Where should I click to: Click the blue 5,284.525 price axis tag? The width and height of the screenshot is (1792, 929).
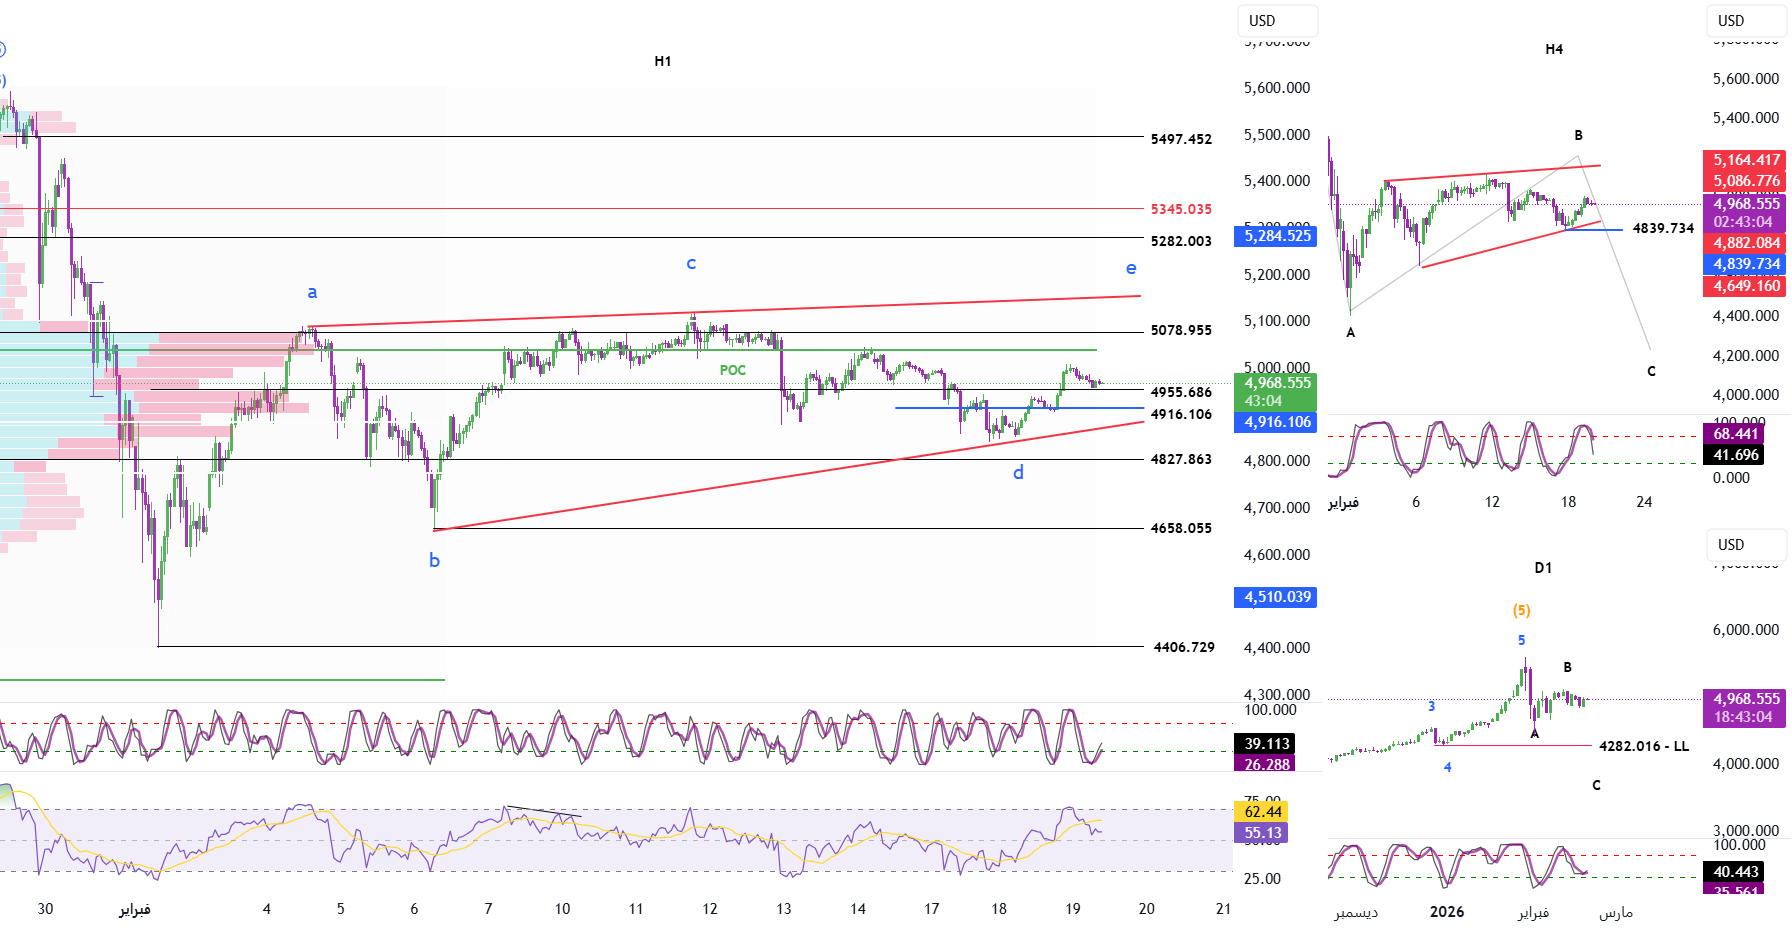[1276, 236]
